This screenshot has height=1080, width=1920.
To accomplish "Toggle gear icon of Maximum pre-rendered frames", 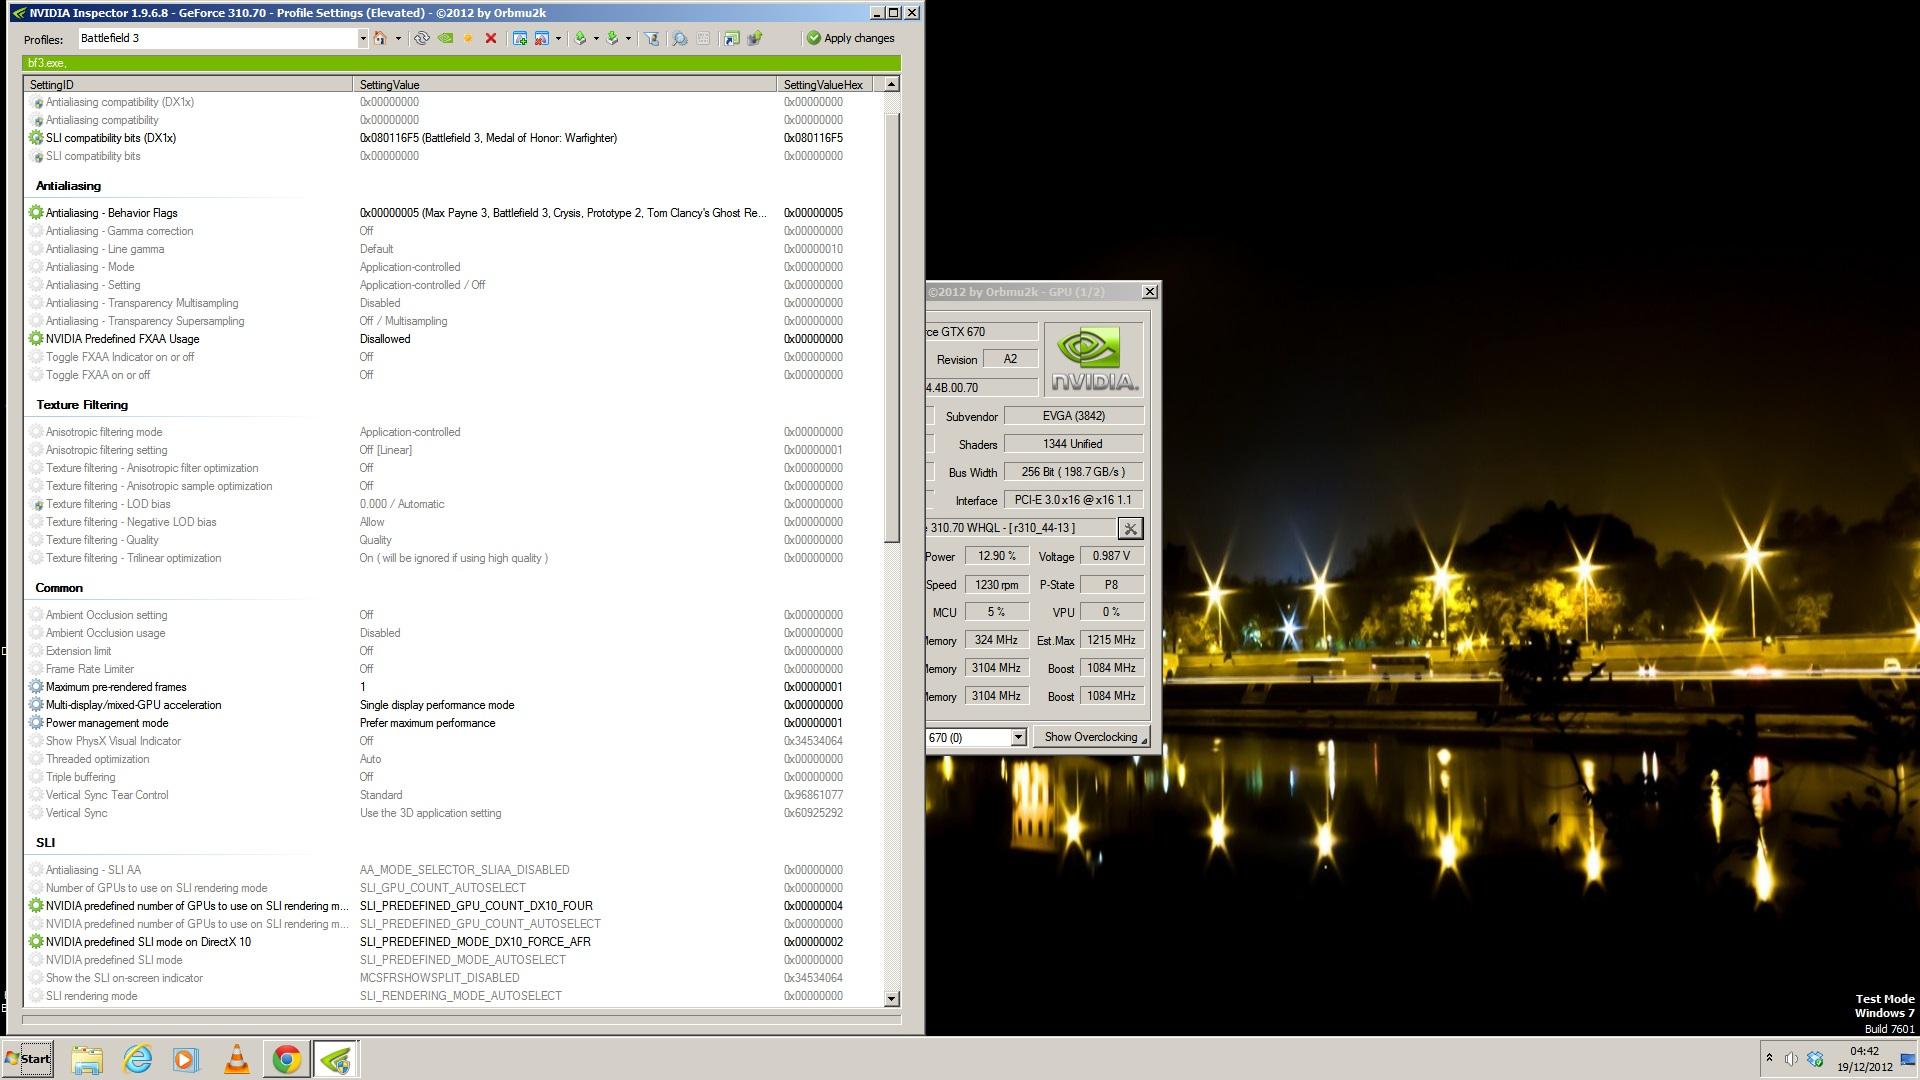I will coord(36,687).
